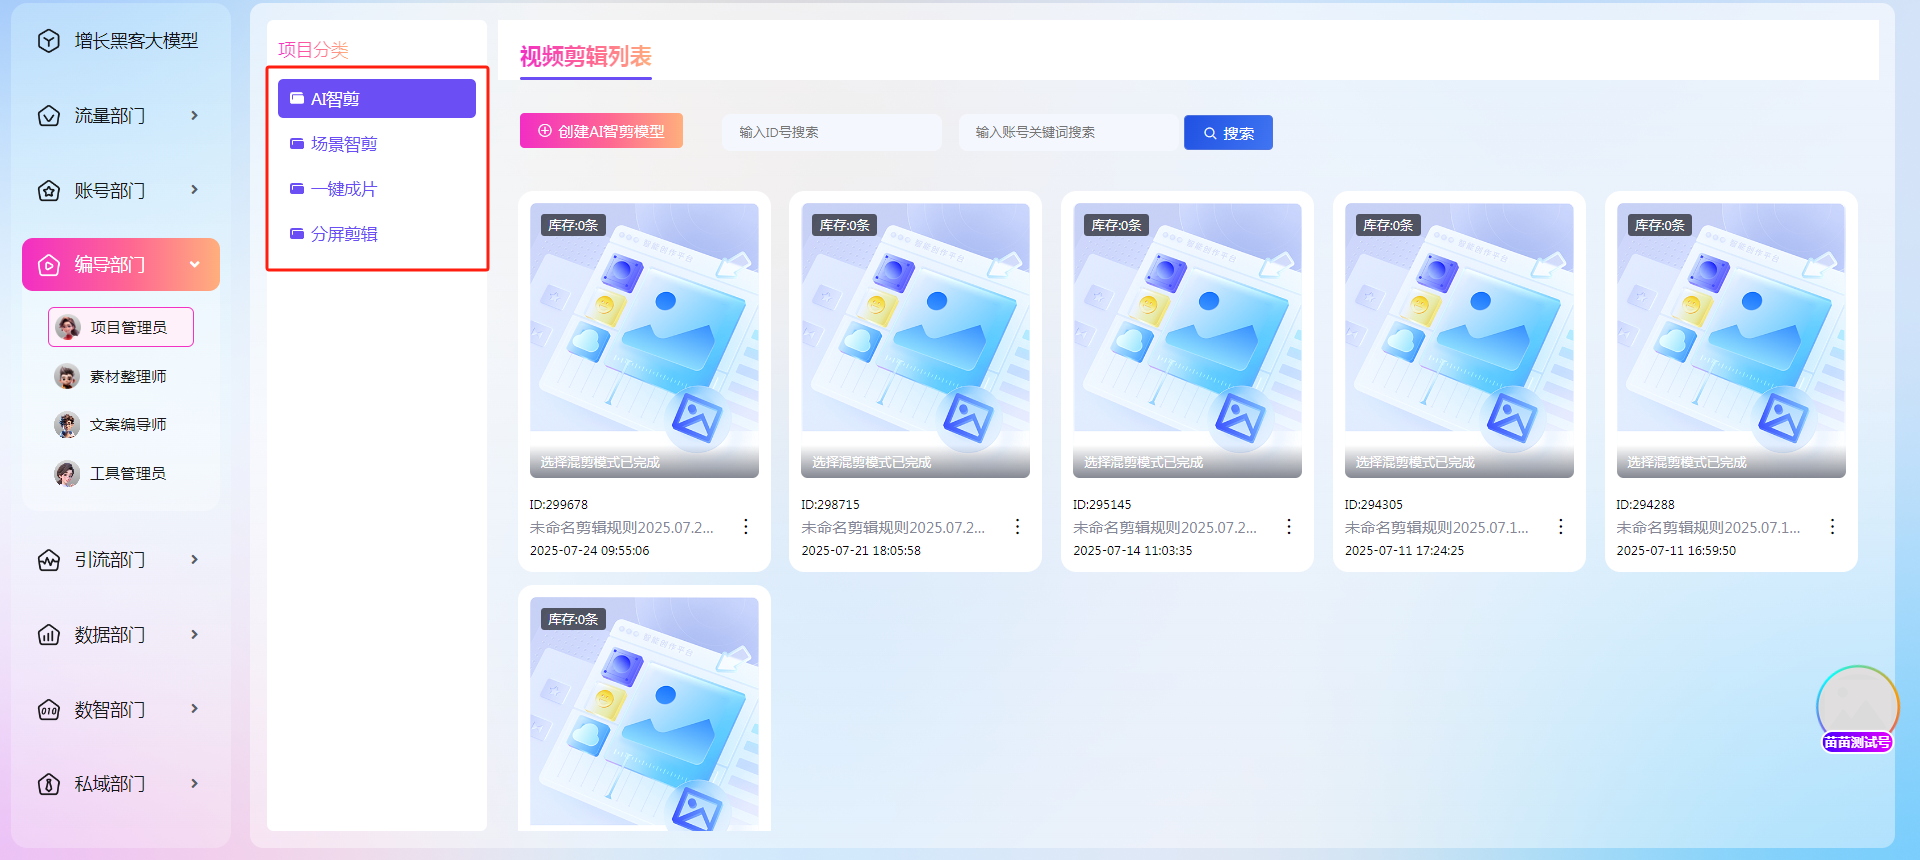Open thumbnail of card ID:295145
The image size is (1920, 860).
point(1187,341)
